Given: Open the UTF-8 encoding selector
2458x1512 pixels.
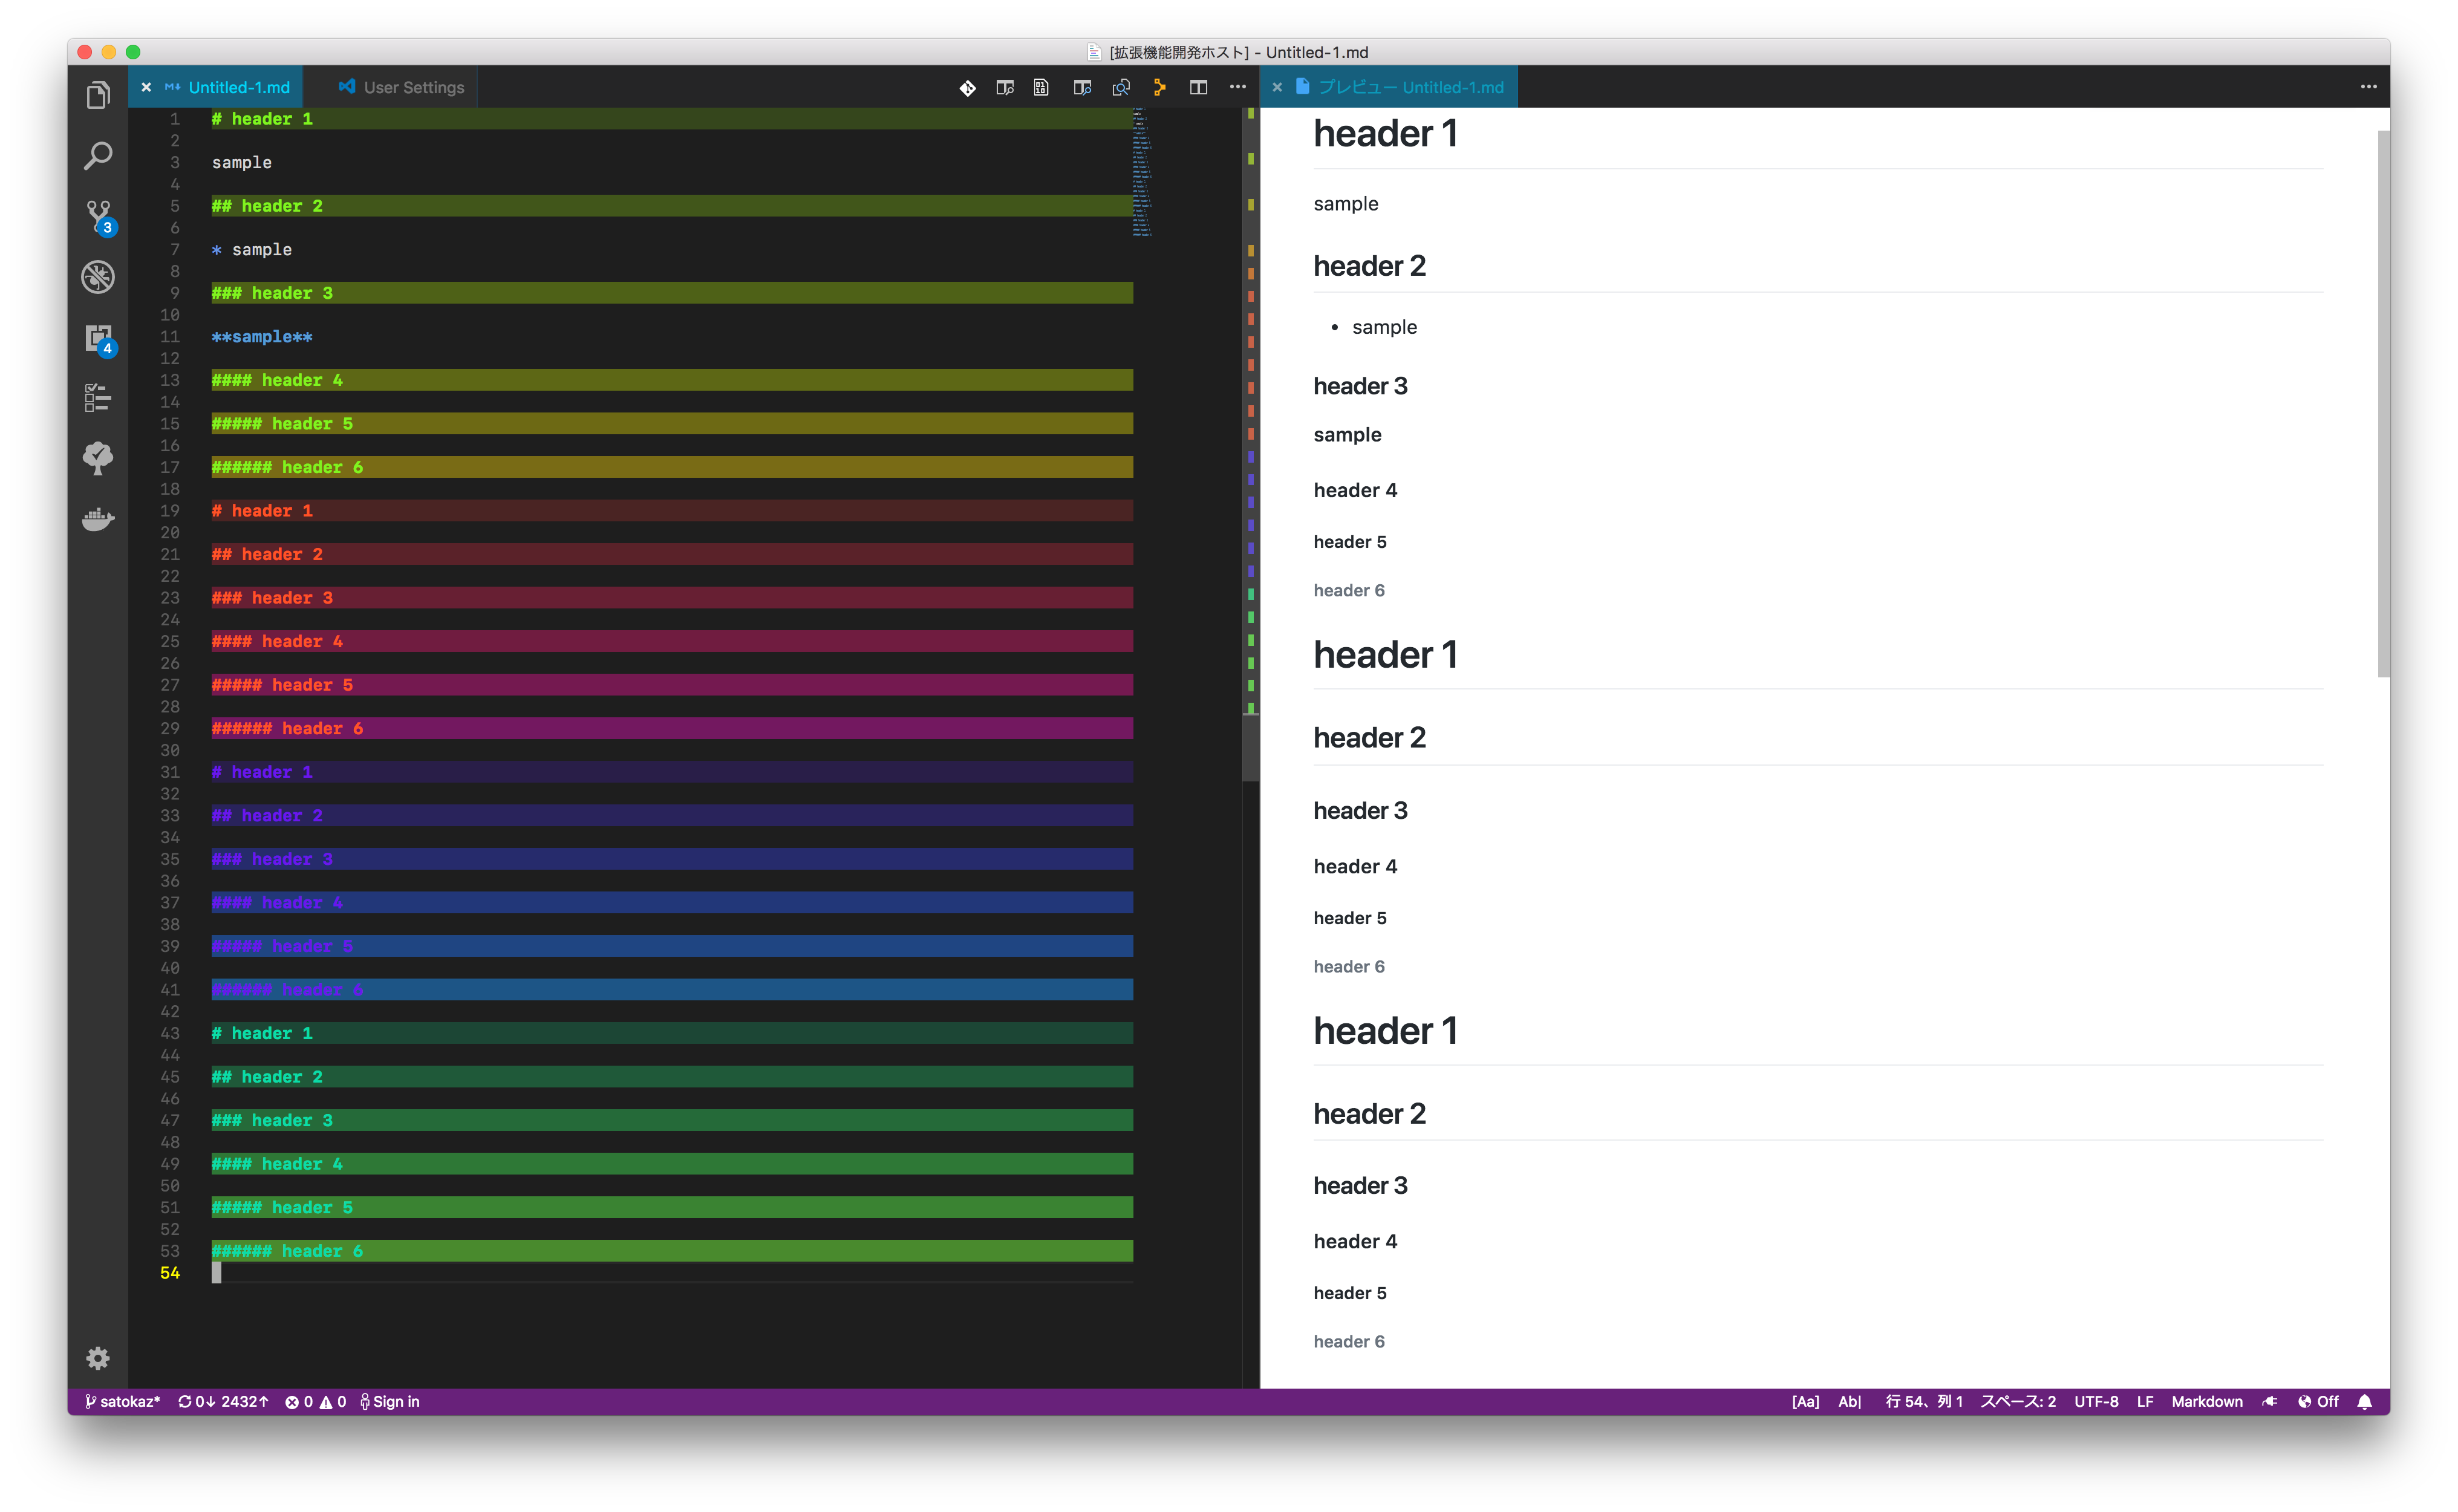Looking at the screenshot, I should [x=2095, y=1401].
